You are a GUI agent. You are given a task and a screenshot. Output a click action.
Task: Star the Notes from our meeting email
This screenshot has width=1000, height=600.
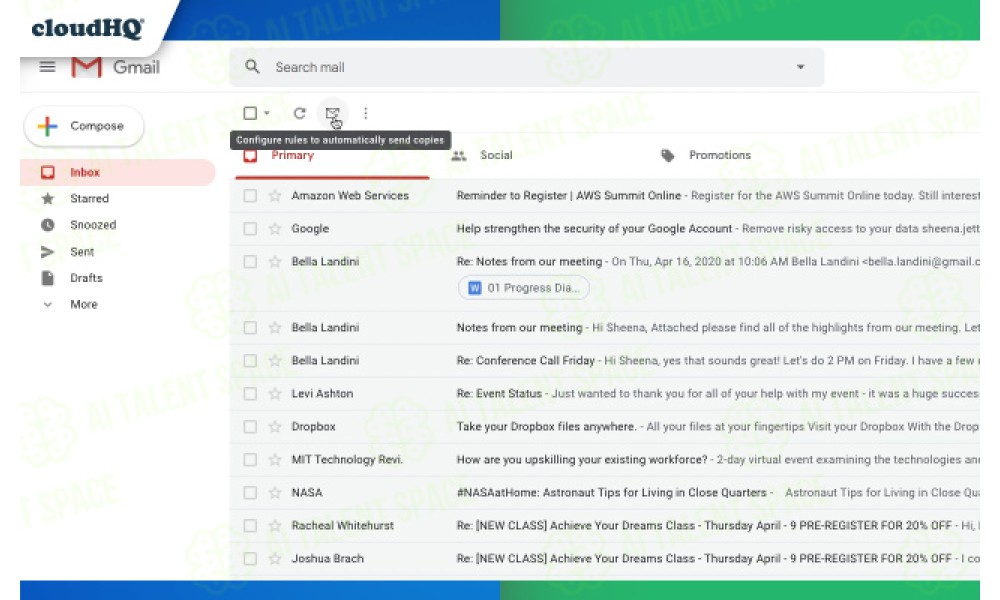click(275, 328)
